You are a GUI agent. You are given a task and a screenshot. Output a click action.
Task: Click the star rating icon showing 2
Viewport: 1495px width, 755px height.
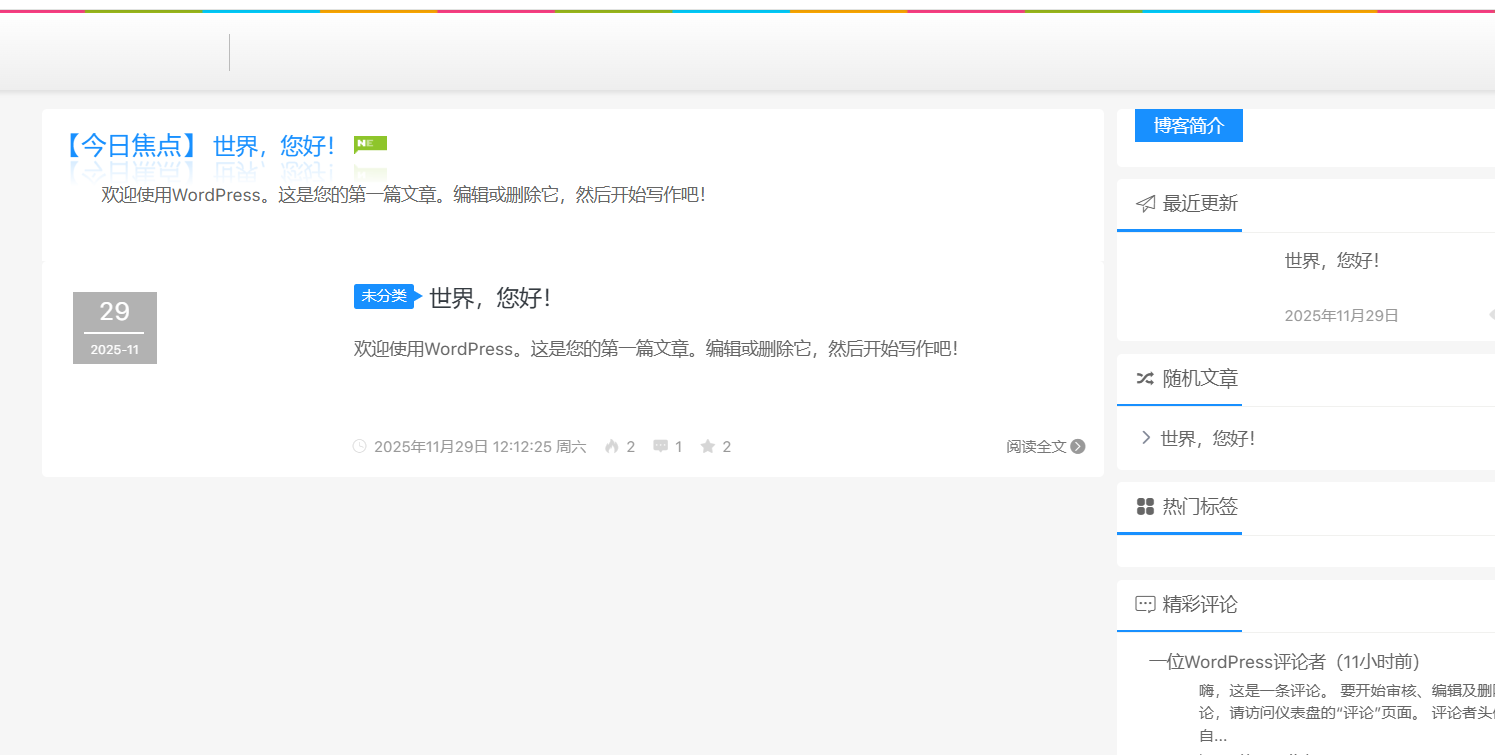click(706, 446)
